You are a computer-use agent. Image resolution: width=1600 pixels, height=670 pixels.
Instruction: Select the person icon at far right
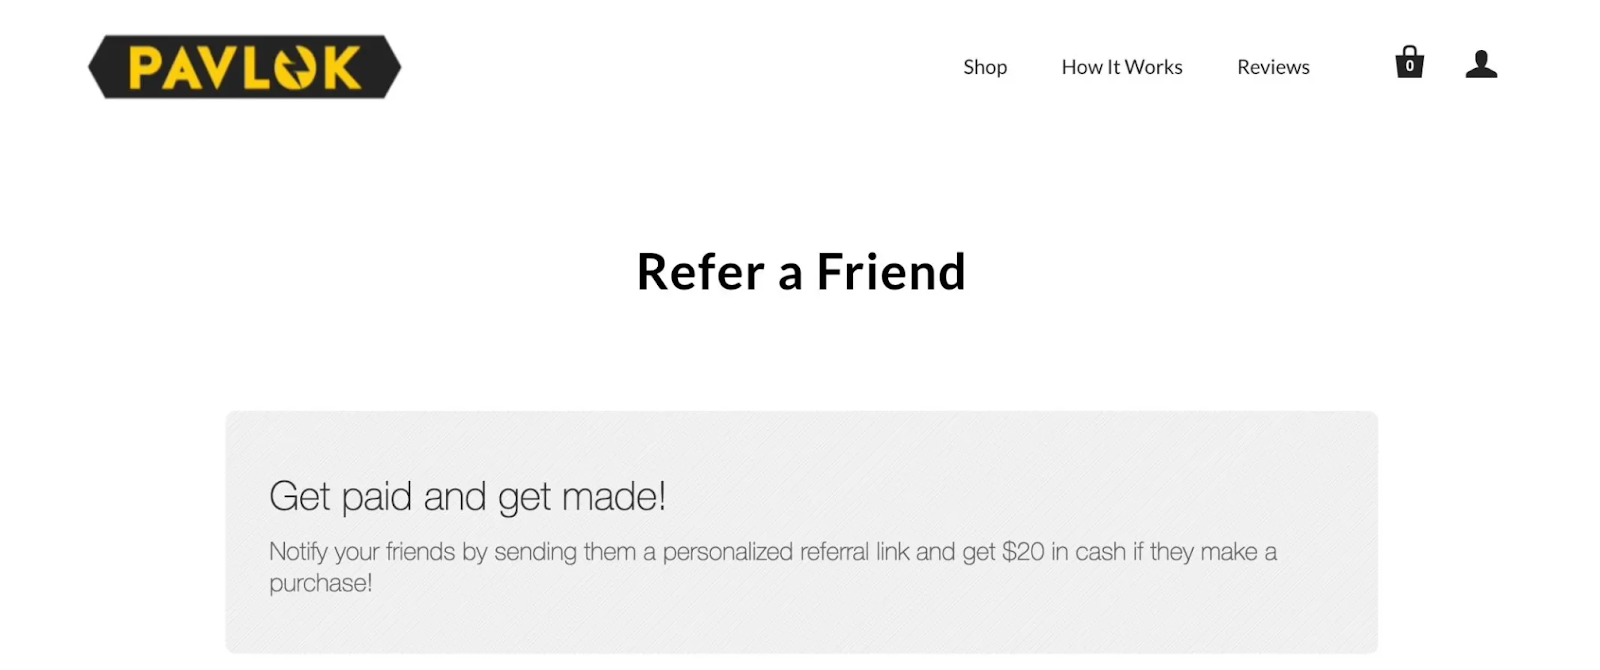click(x=1481, y=64)
